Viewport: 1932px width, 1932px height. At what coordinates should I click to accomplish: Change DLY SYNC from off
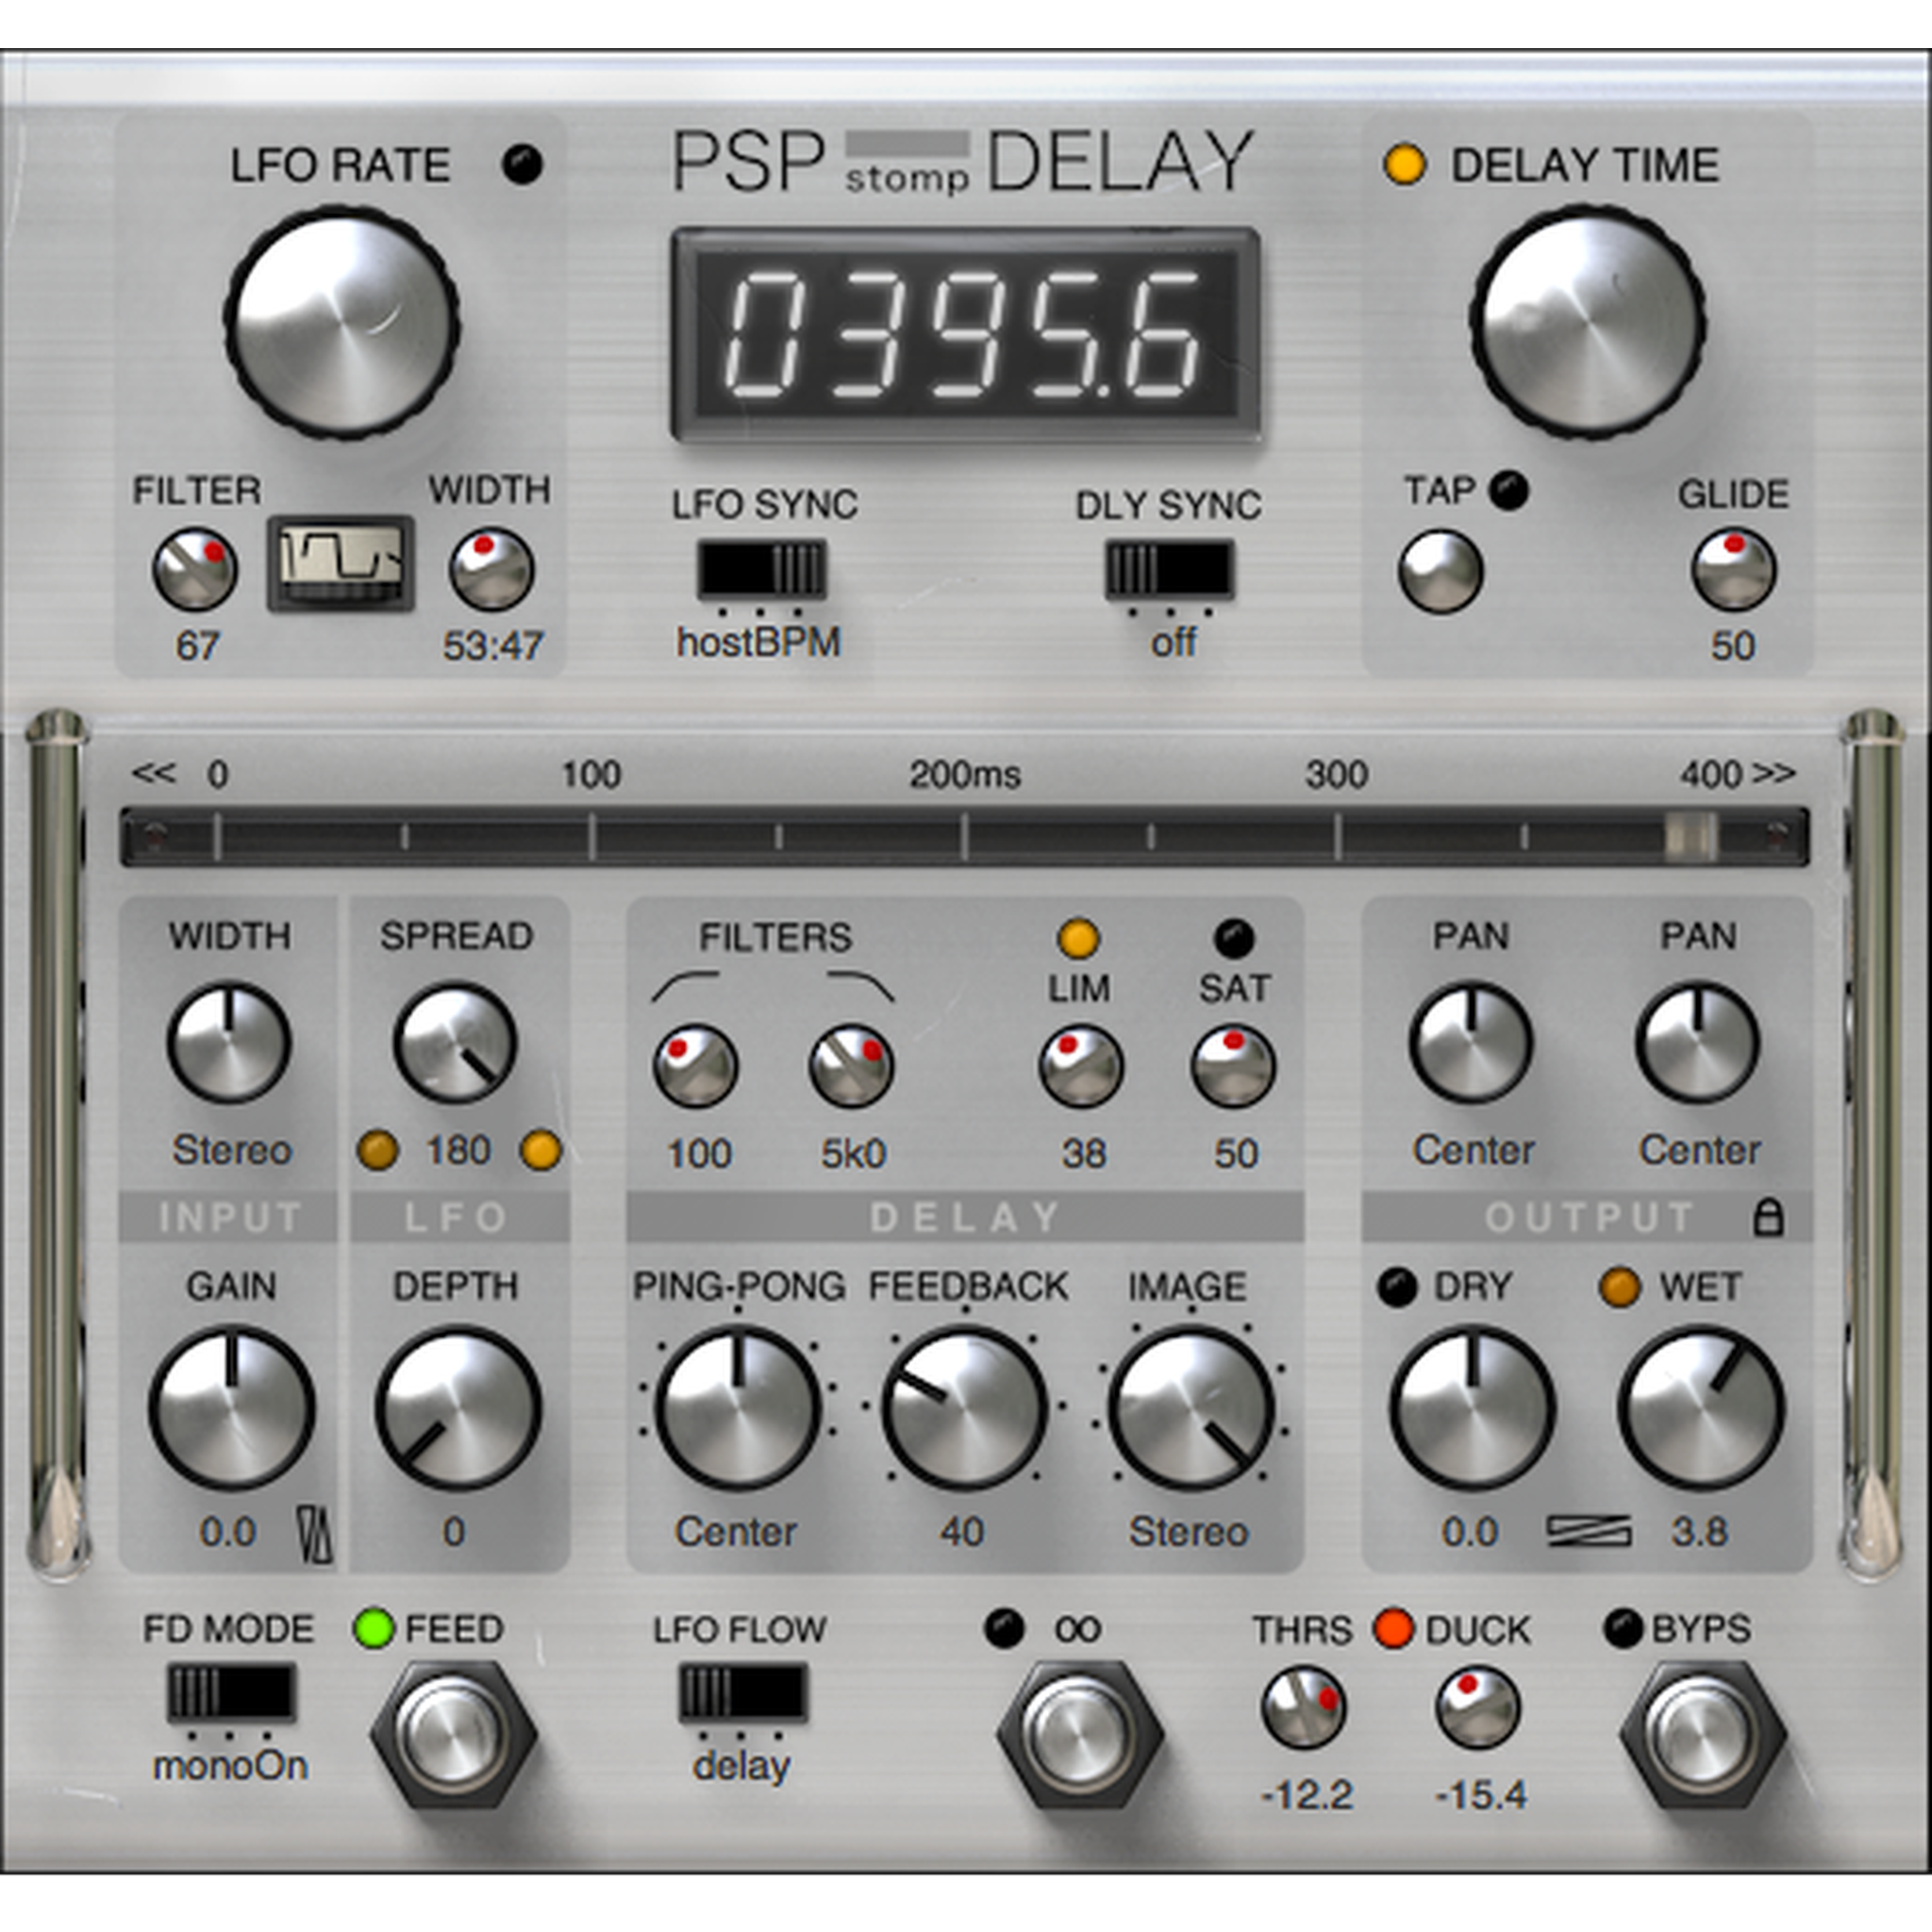point(1168,570)
